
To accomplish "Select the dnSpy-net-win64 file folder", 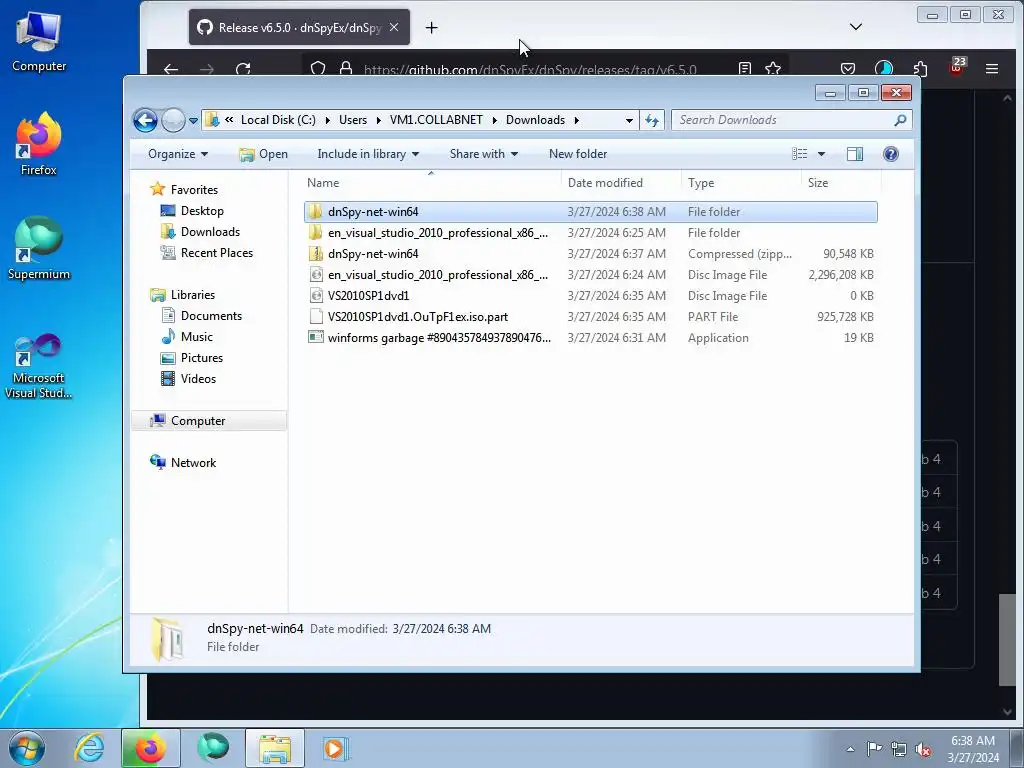I will pyautogui.click(x=590, y=212).
